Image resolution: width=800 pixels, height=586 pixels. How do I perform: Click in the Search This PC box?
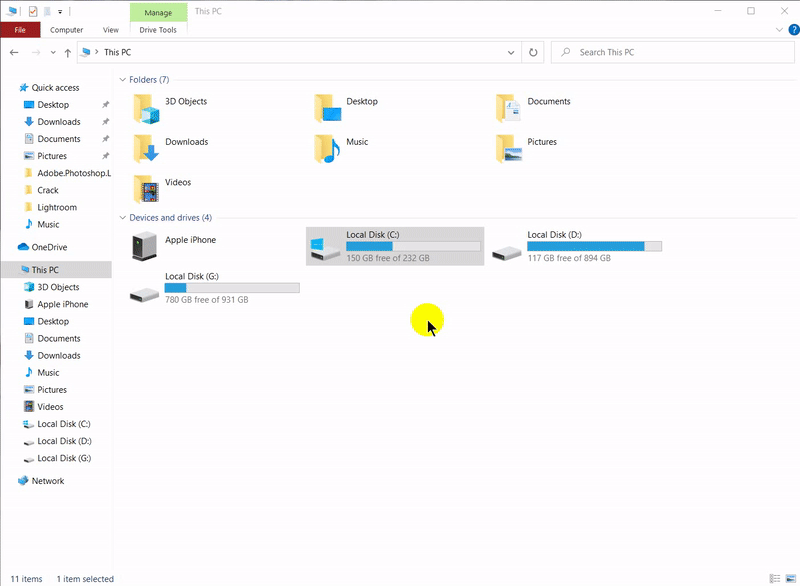[672, 53]
